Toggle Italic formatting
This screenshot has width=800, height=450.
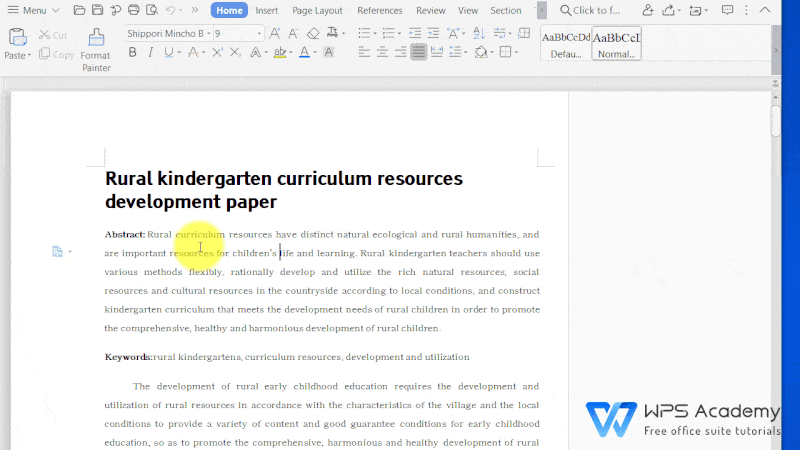[149, 52]
